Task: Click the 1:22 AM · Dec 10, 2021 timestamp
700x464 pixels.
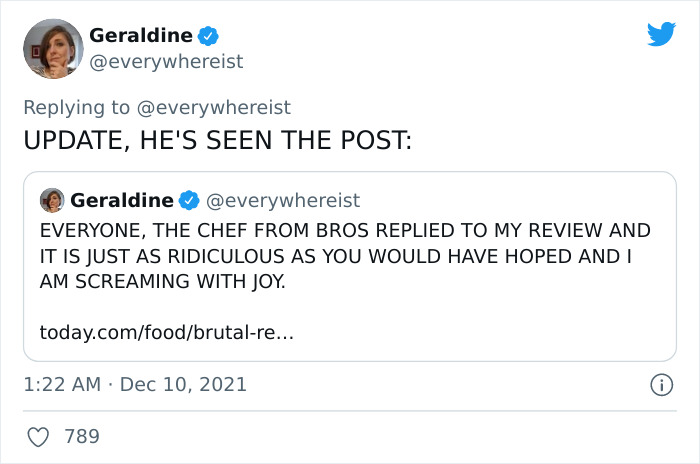Action: tap(135, 384)
